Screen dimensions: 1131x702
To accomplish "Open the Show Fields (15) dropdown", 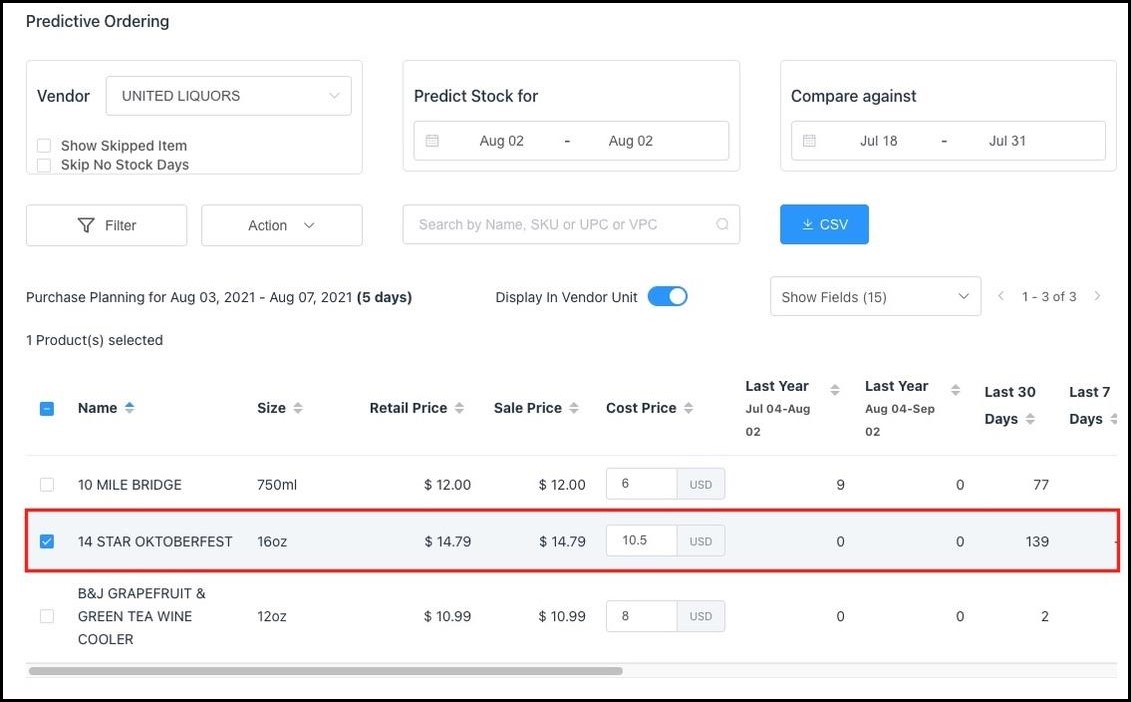I will coord(875,296).
